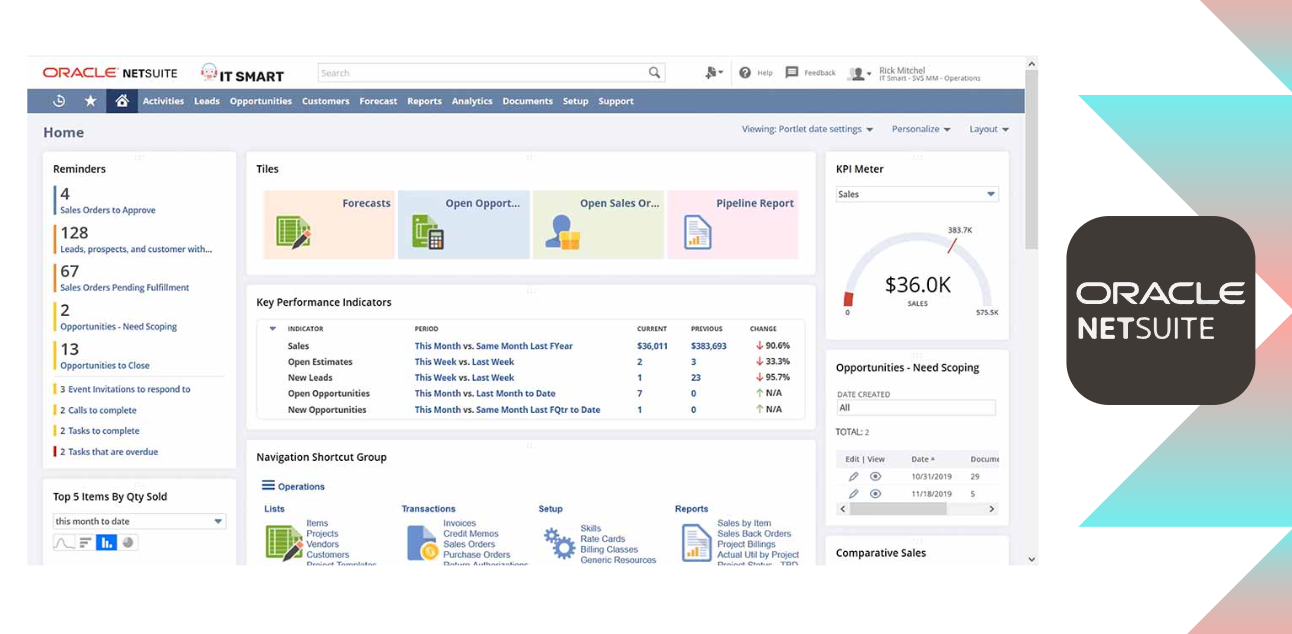The image size is (1292, 634).
Task: Open the Open Sales Or... tile
Action: coord(598,225)
